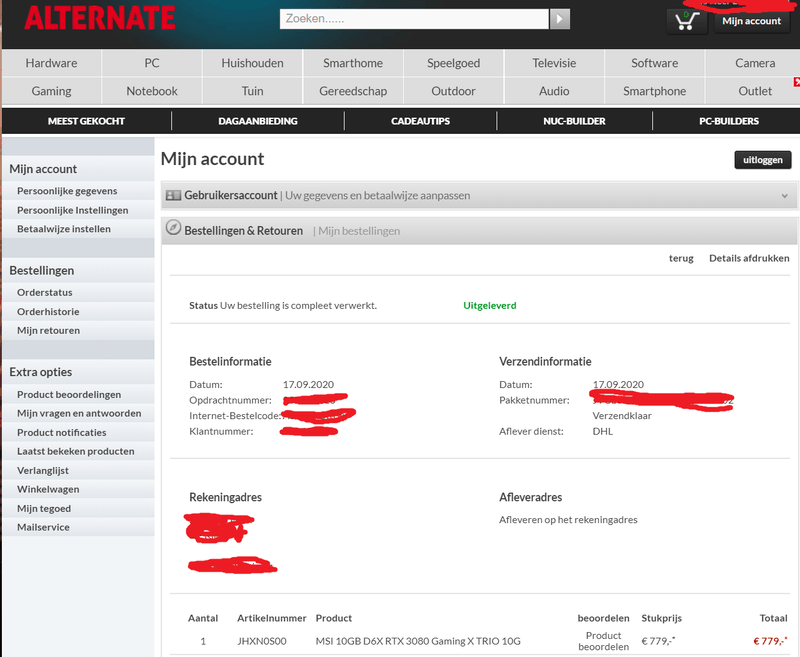Open Persoonlijke gegevens in sidebar

[x=67, y=191]
